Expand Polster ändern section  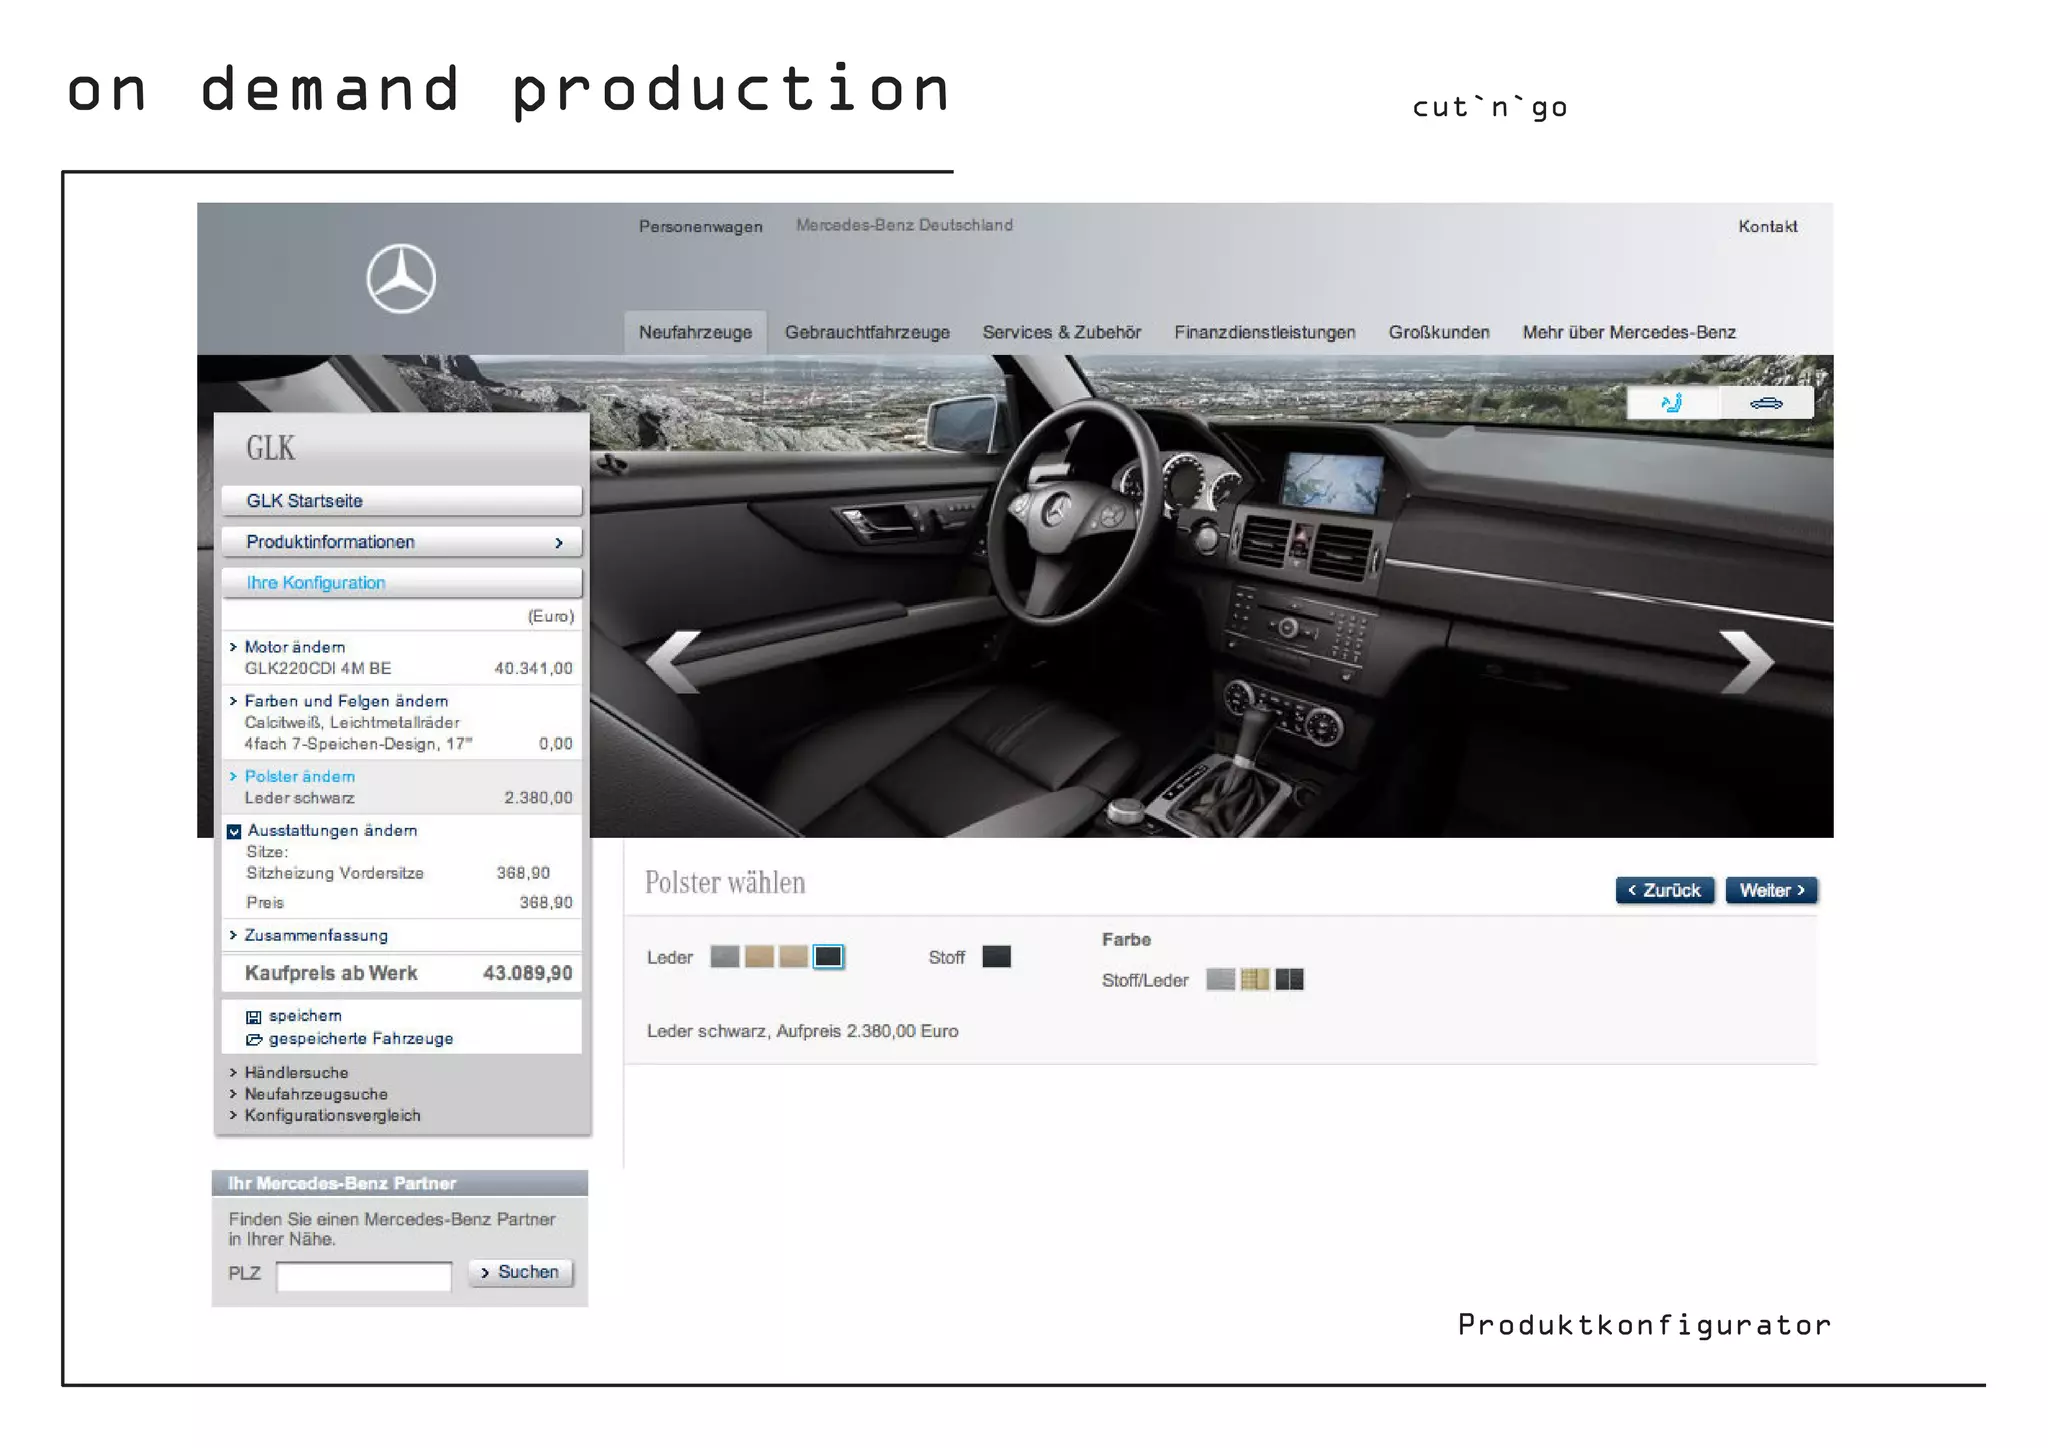coord(293,776)
